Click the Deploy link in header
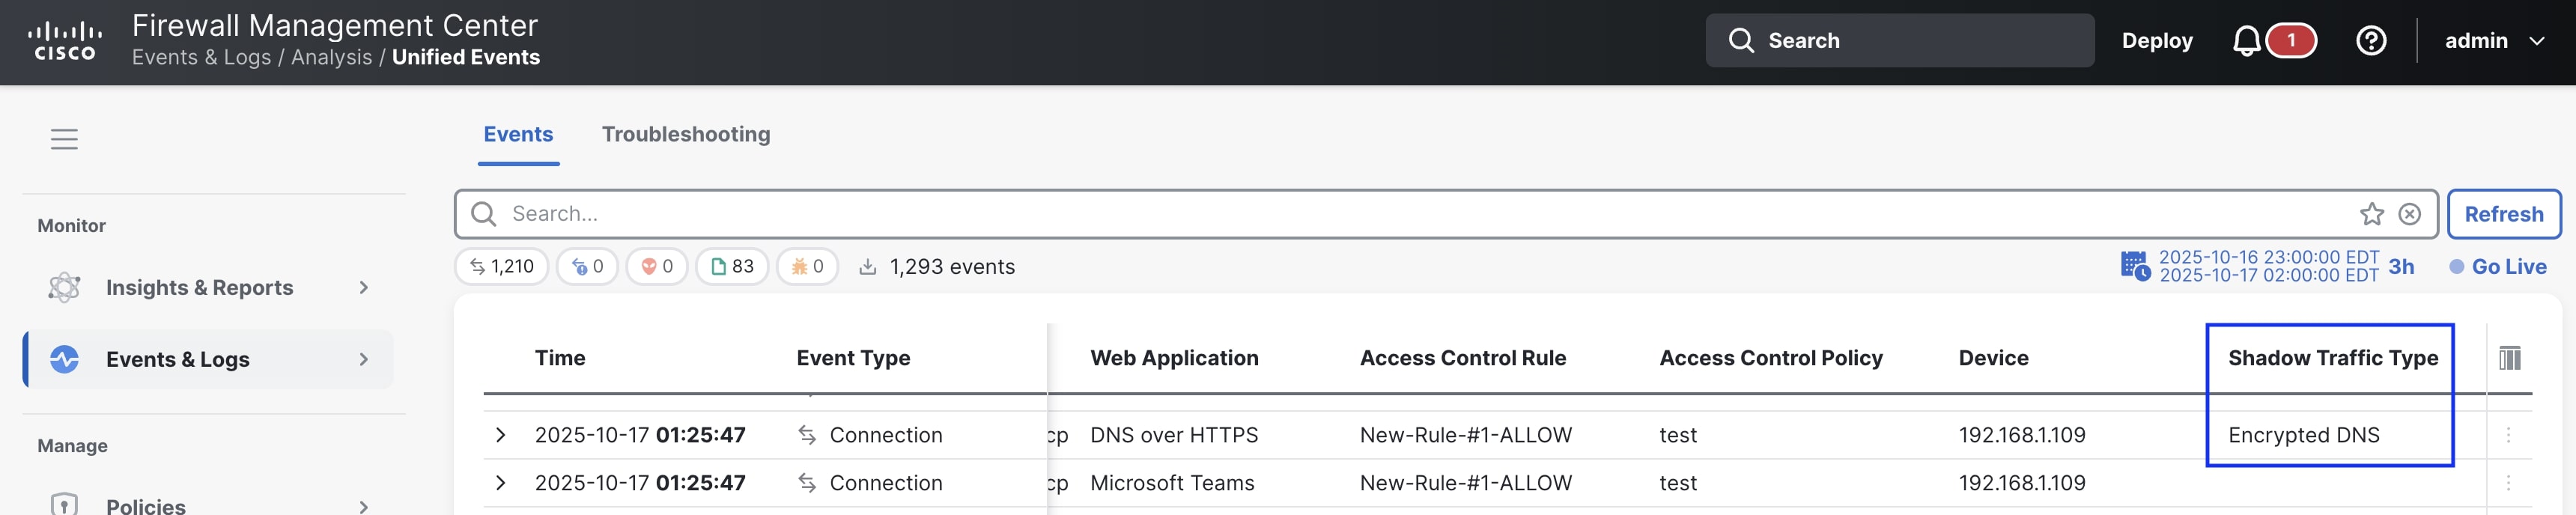The image size is (2576, 515). 2157,41
